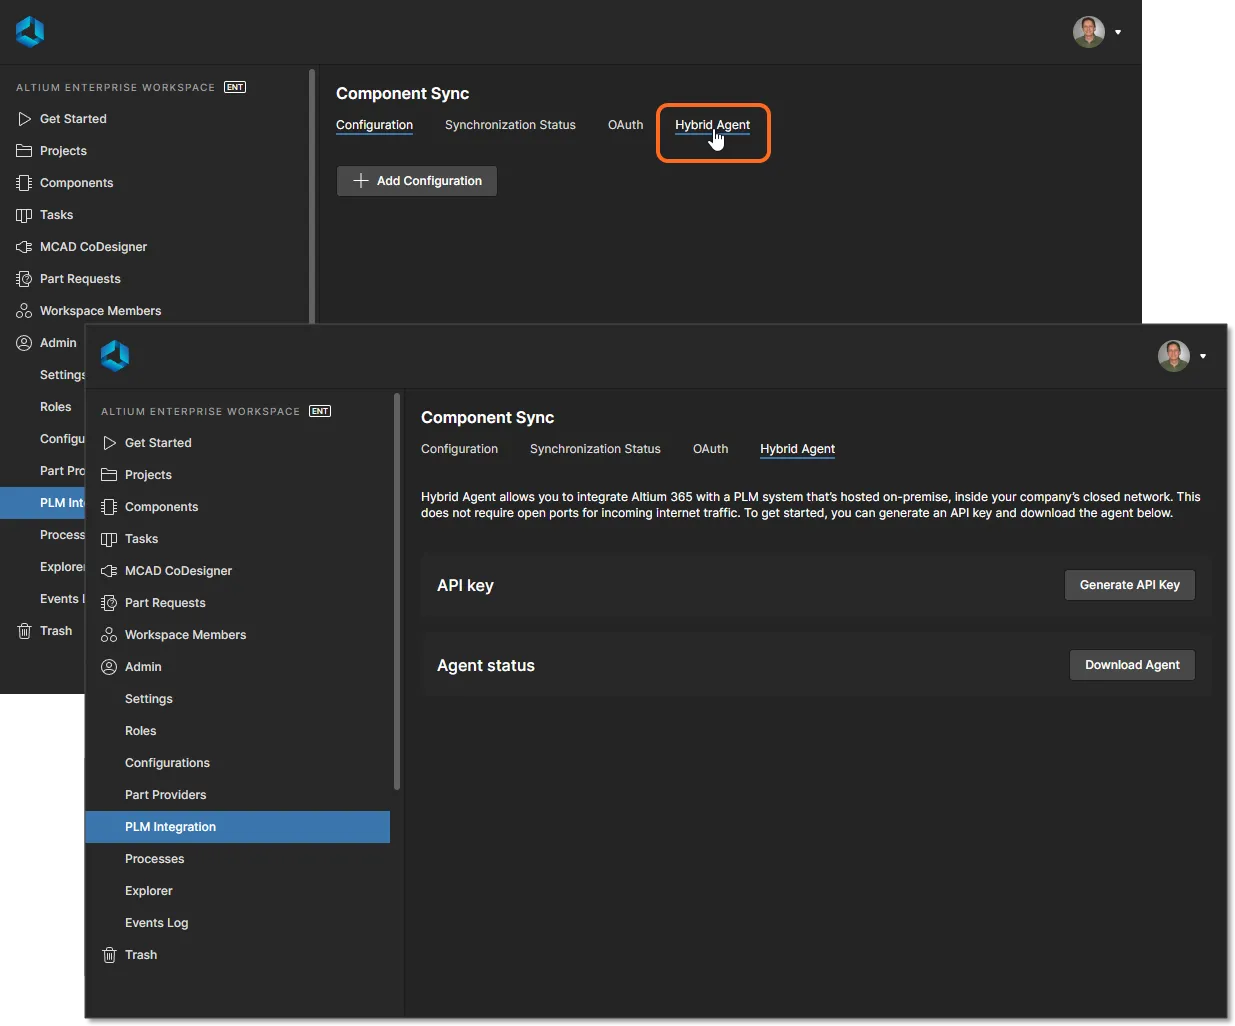Click the Get Started play icon in the back window

tap(24, 119)
